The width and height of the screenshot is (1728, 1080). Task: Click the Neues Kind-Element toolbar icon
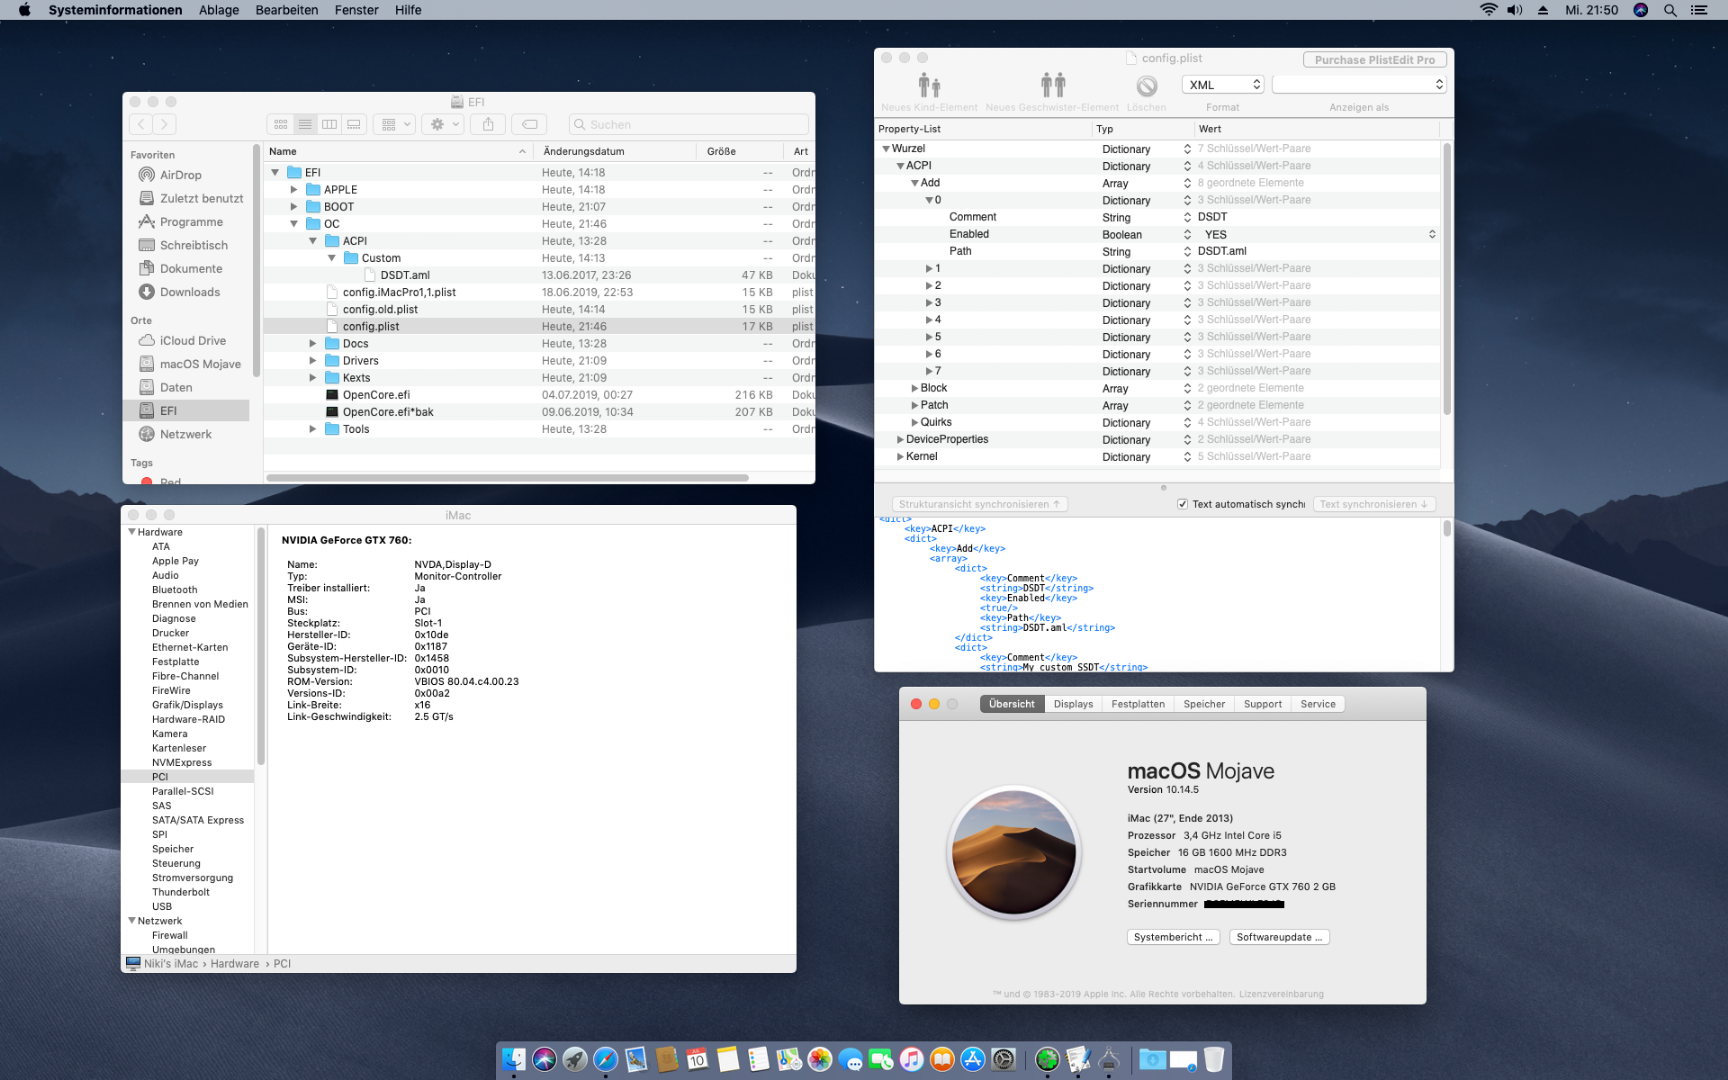coord(929,86)
